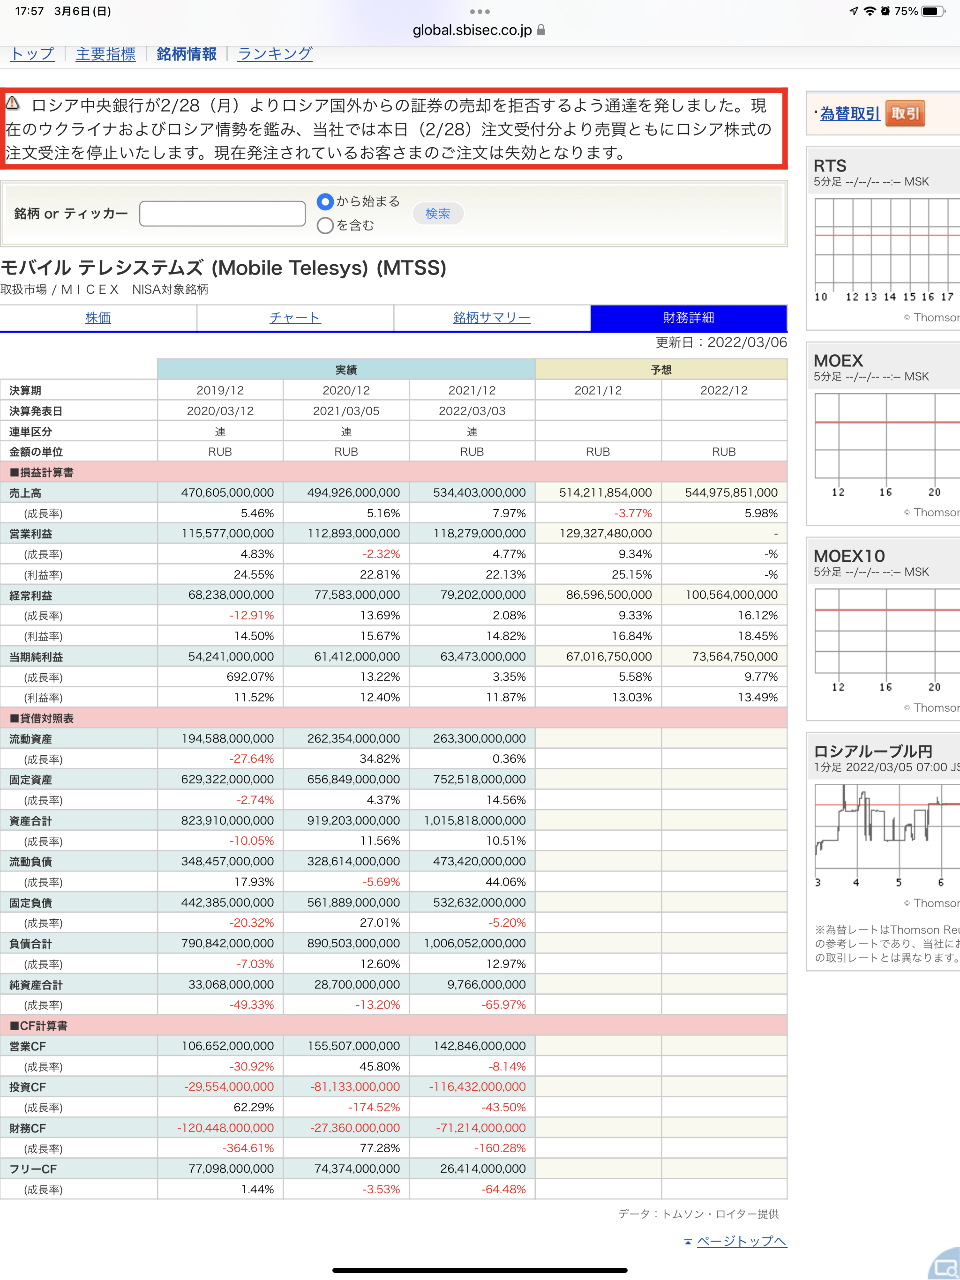Tap the battery icon in status bar
This screenshot has width=960, height=1280.
pyautogui.click(x=932, y=11)
